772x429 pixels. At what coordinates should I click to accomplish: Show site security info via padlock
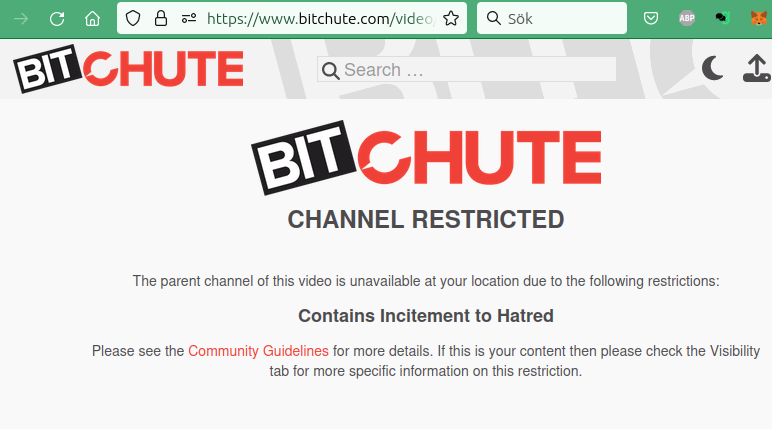pyautogui.click(x=161, y=19)
